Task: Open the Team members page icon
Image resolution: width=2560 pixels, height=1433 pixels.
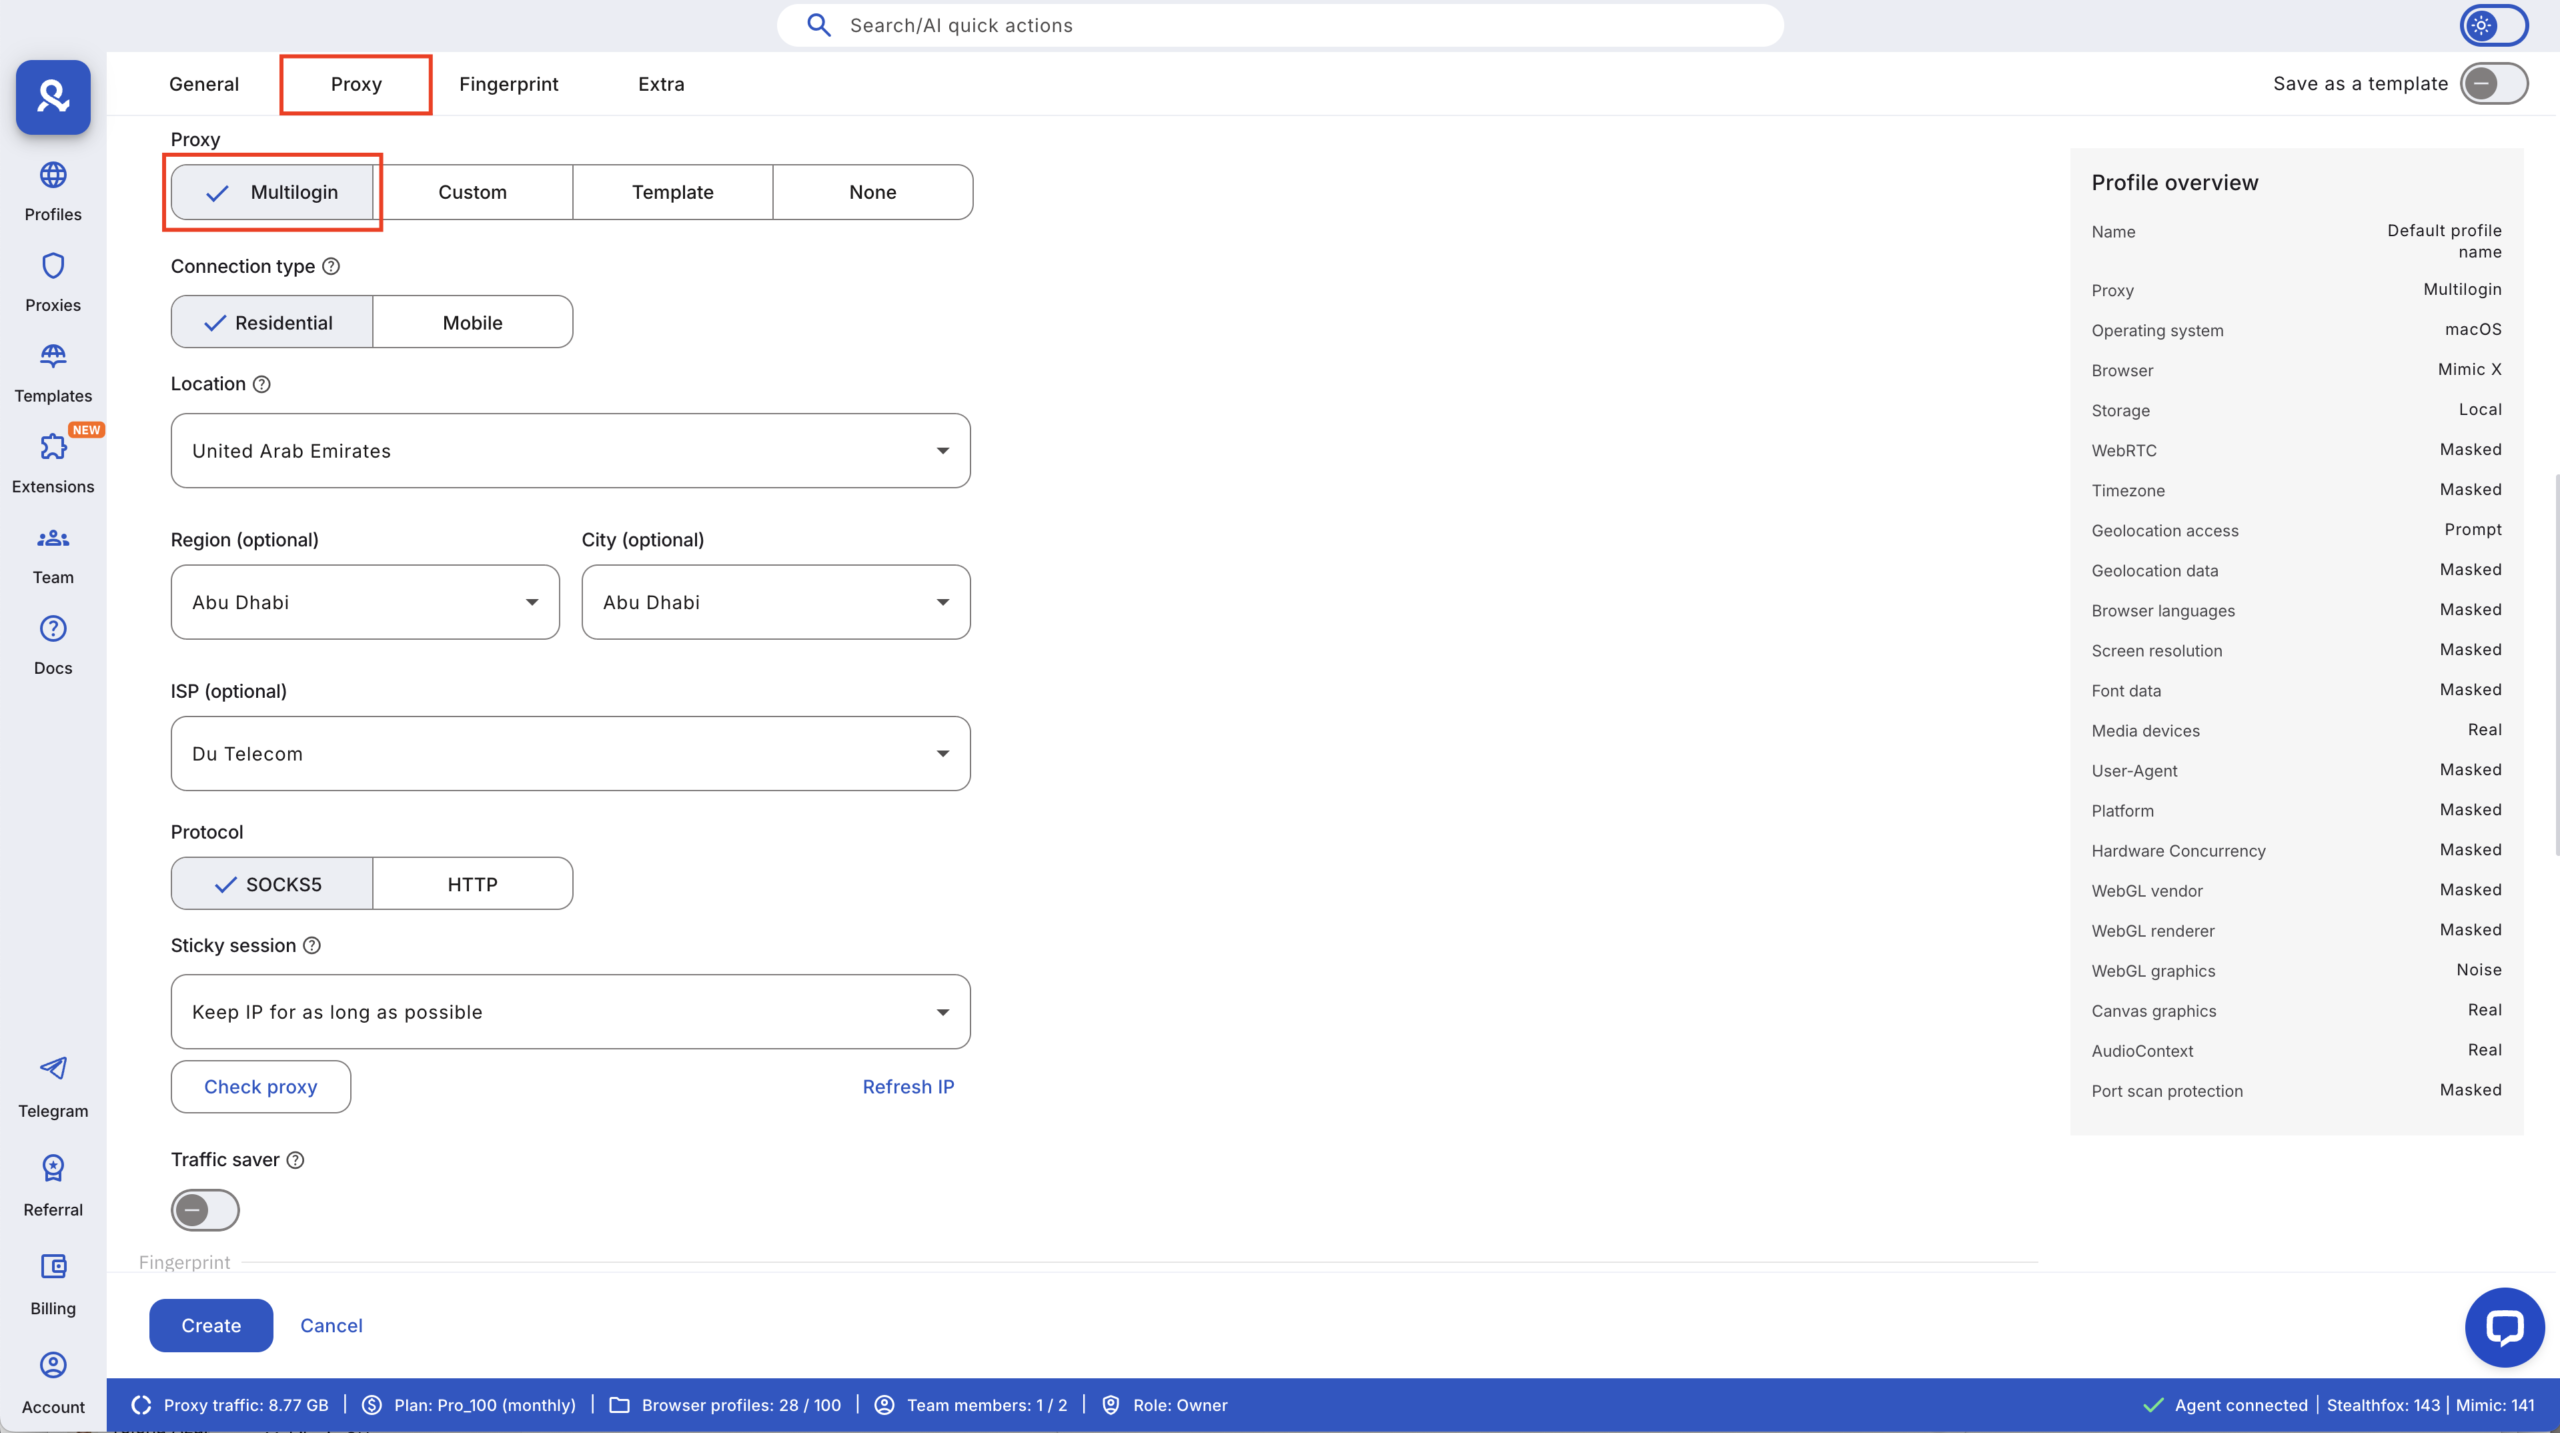Action: (53, 539)
